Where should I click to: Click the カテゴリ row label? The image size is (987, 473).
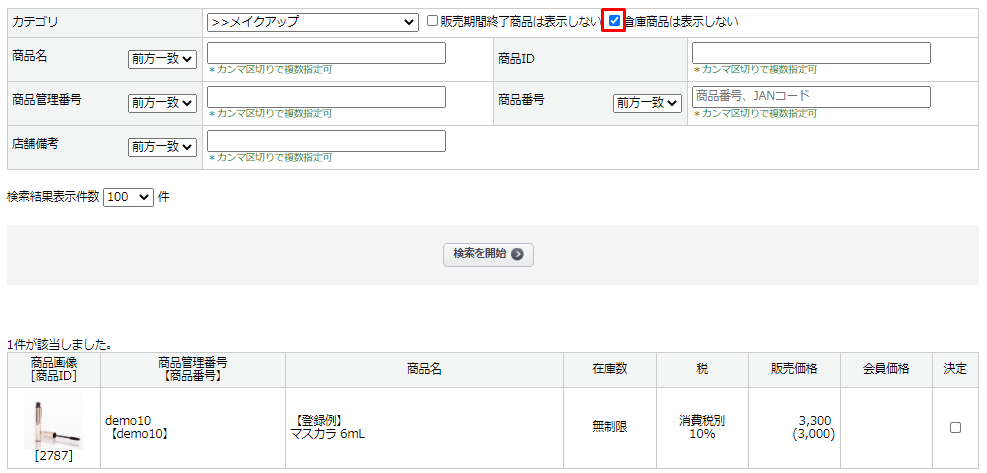[35, 22]
